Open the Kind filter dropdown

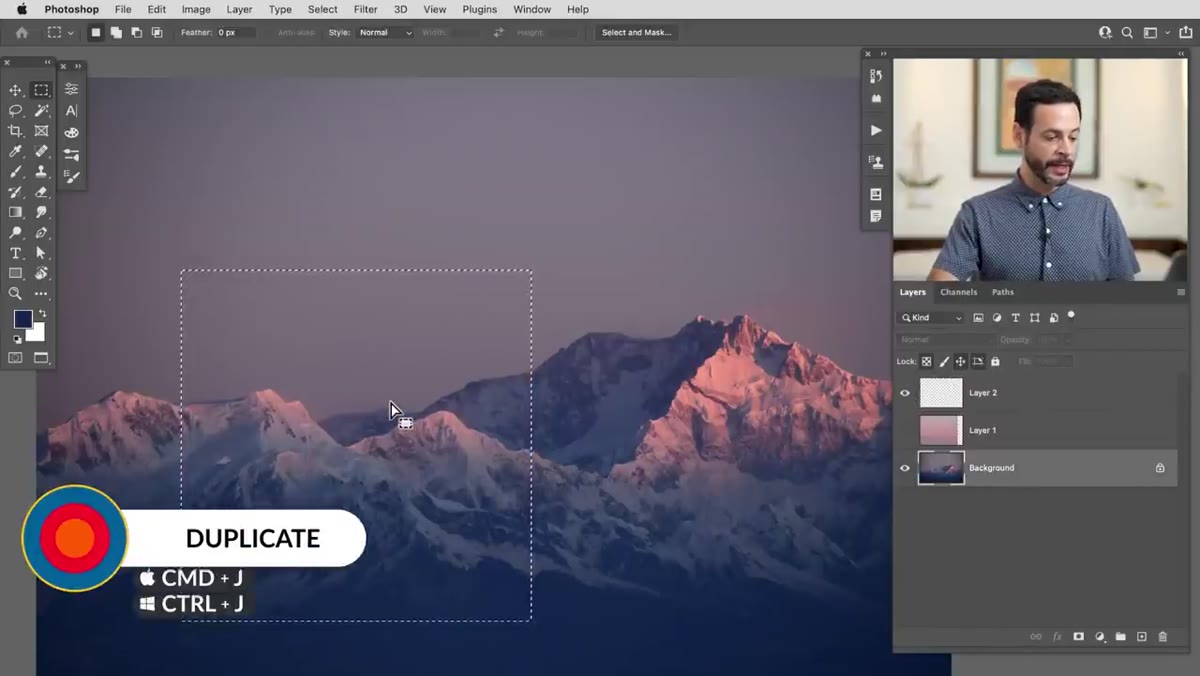932,318
